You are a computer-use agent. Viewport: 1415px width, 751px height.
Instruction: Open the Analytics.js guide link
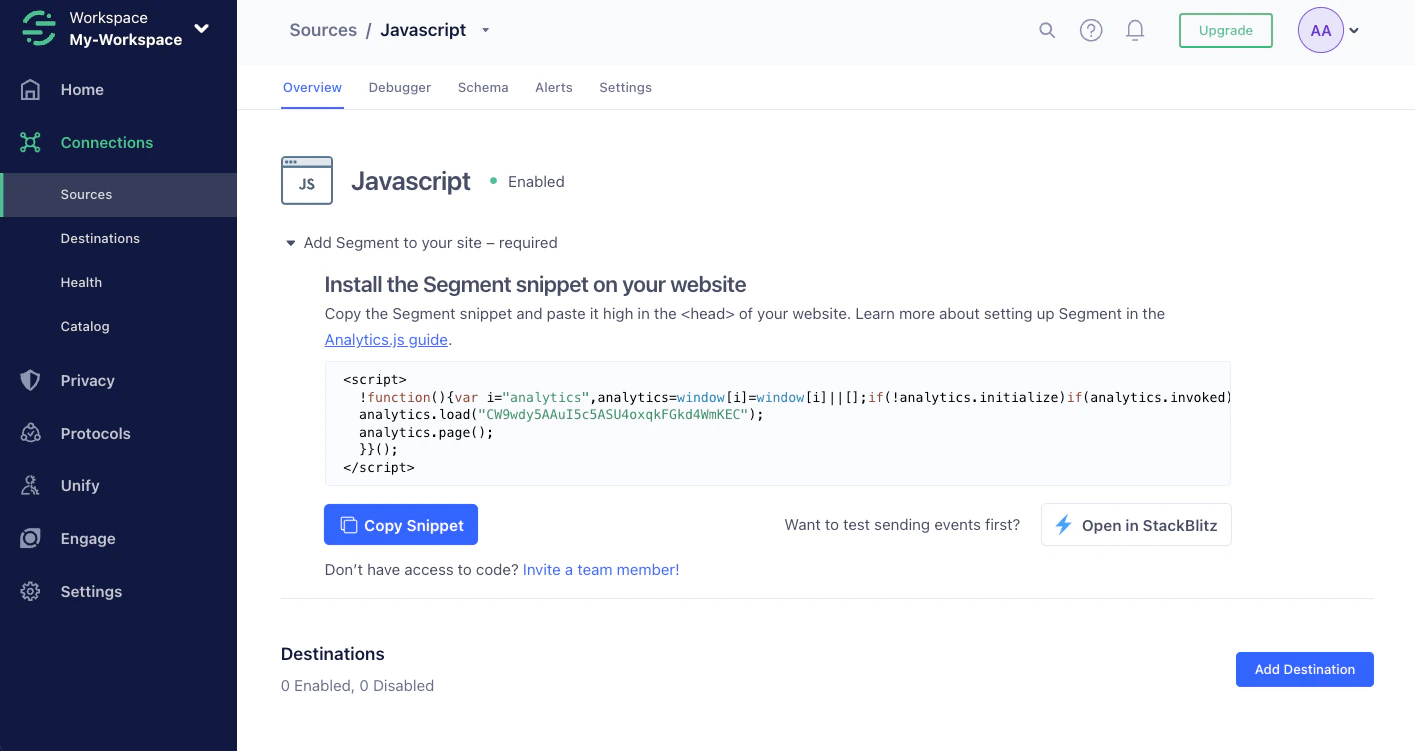pos(385,339)
